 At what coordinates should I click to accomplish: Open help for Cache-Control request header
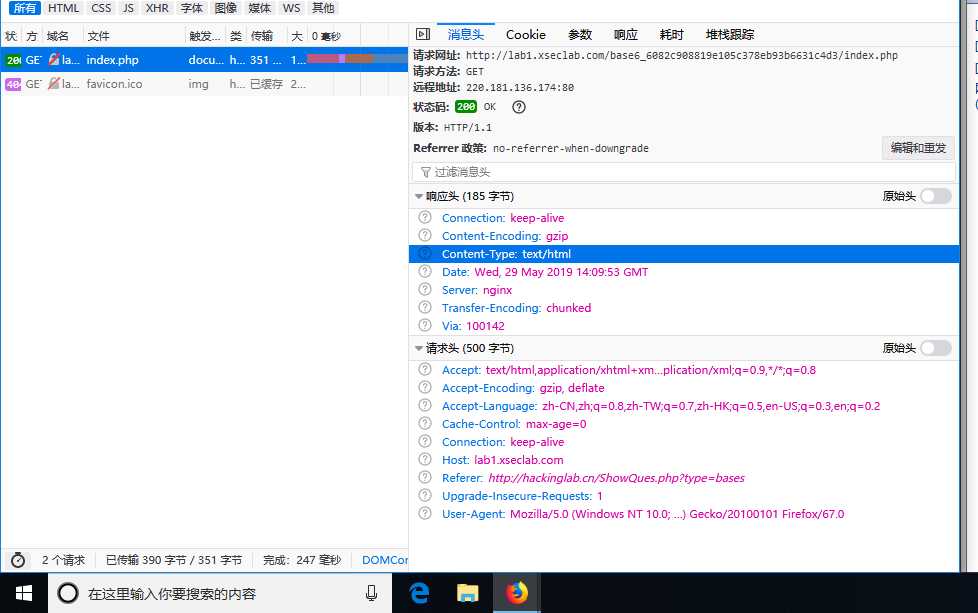click(x=425, y=423)
